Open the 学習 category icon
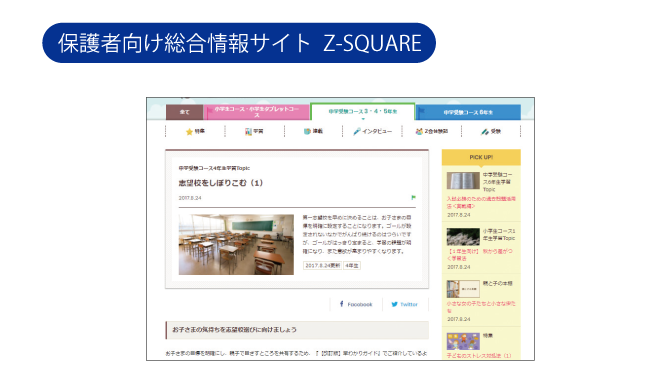This screenshot has width=670, height=390. 248,132
